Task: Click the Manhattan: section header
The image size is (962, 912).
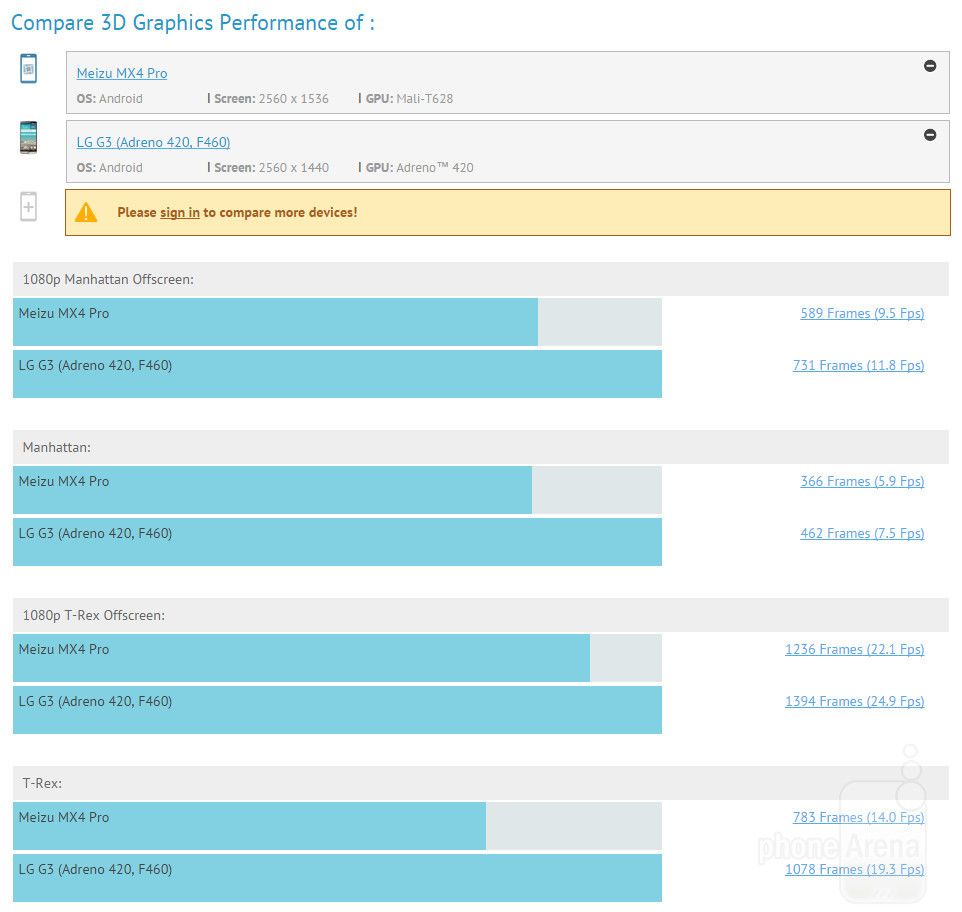Action: [x=481, y=447]
